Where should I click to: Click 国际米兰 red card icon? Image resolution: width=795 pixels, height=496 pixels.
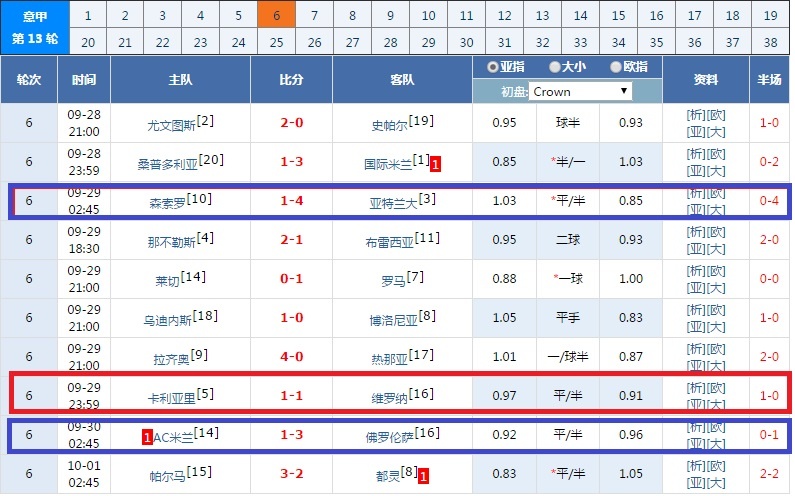(435, 164)
